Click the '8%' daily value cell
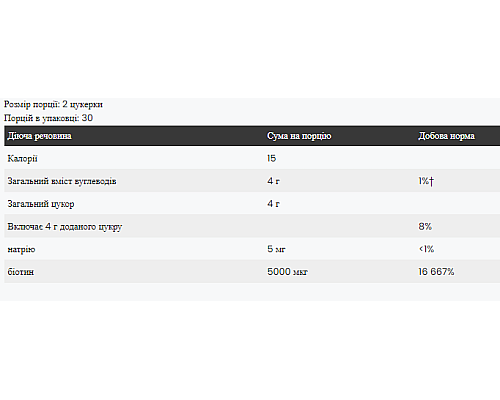 pyautogui.click(x=425, y=226)
